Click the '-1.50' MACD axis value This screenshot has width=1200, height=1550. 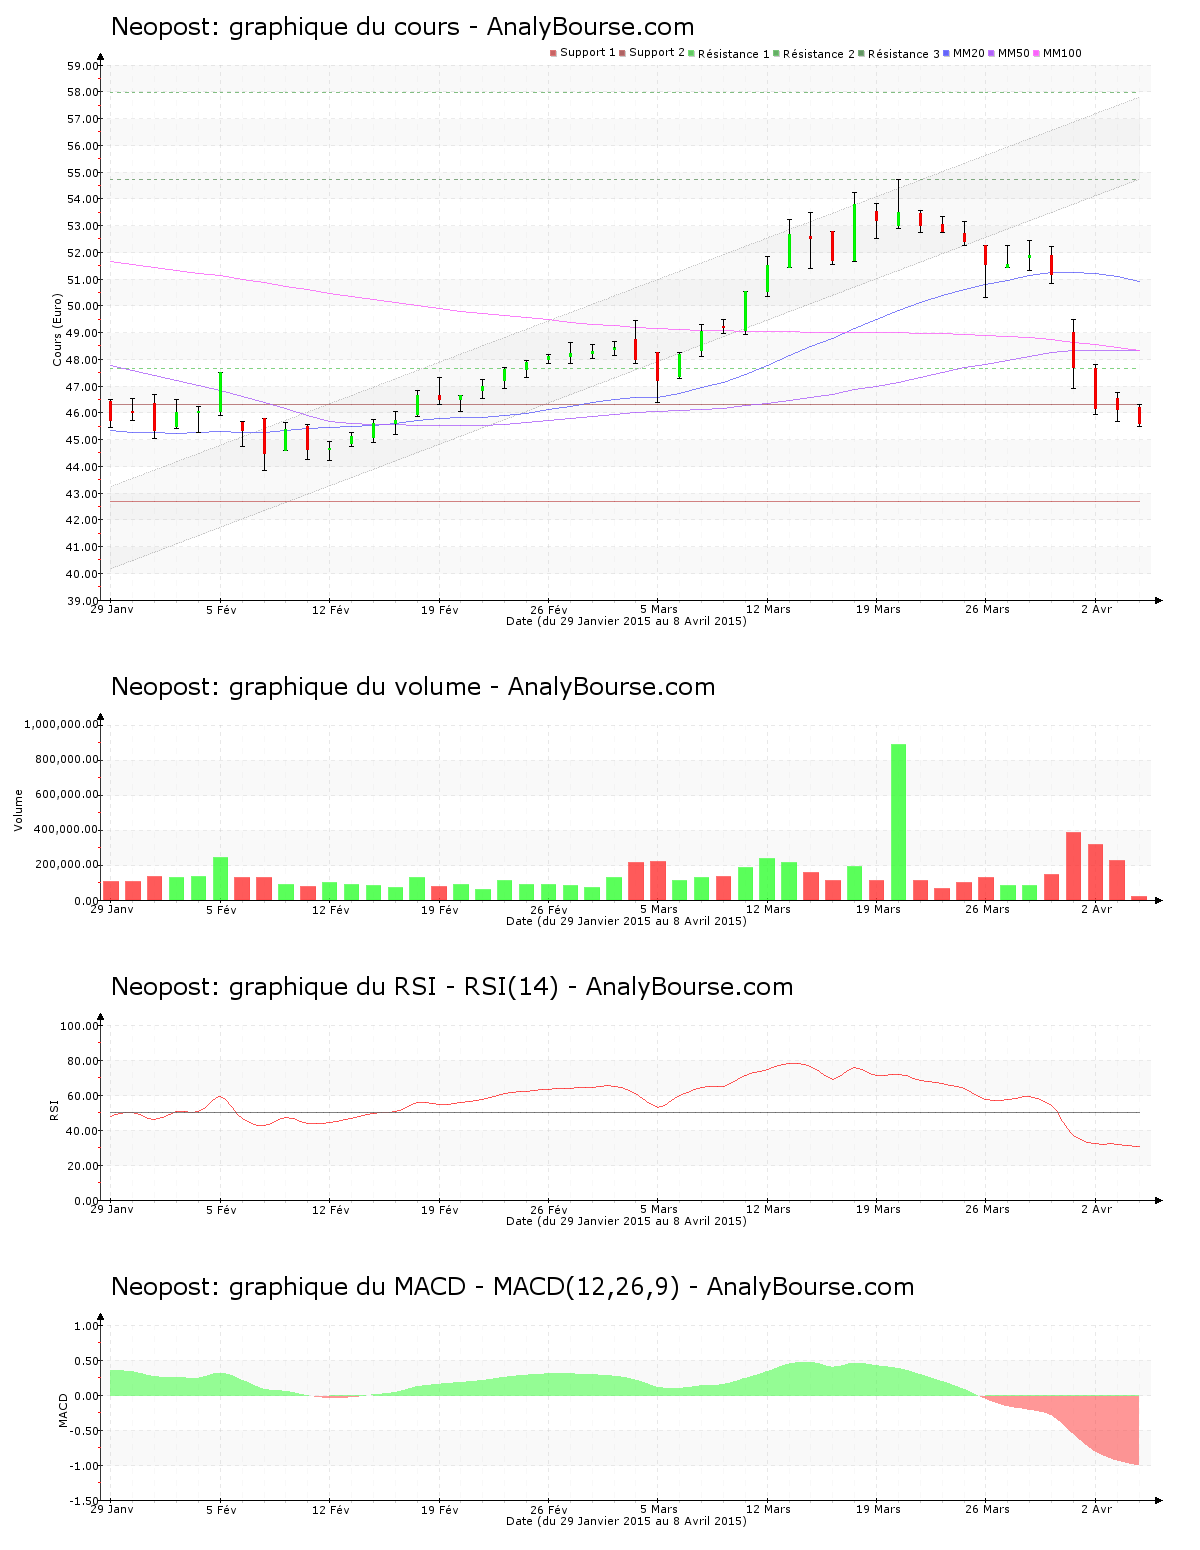(x=85, y=1501)
